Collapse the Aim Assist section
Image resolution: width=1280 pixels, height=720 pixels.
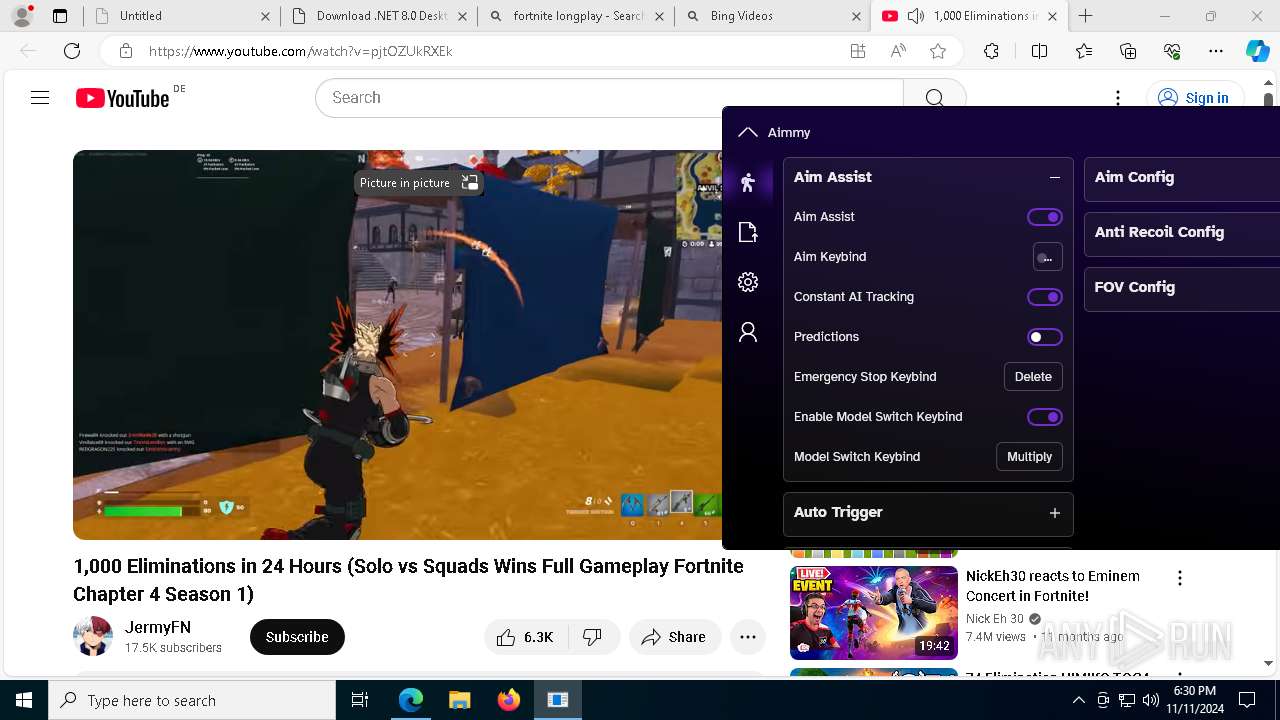[x=1054, y=177]
